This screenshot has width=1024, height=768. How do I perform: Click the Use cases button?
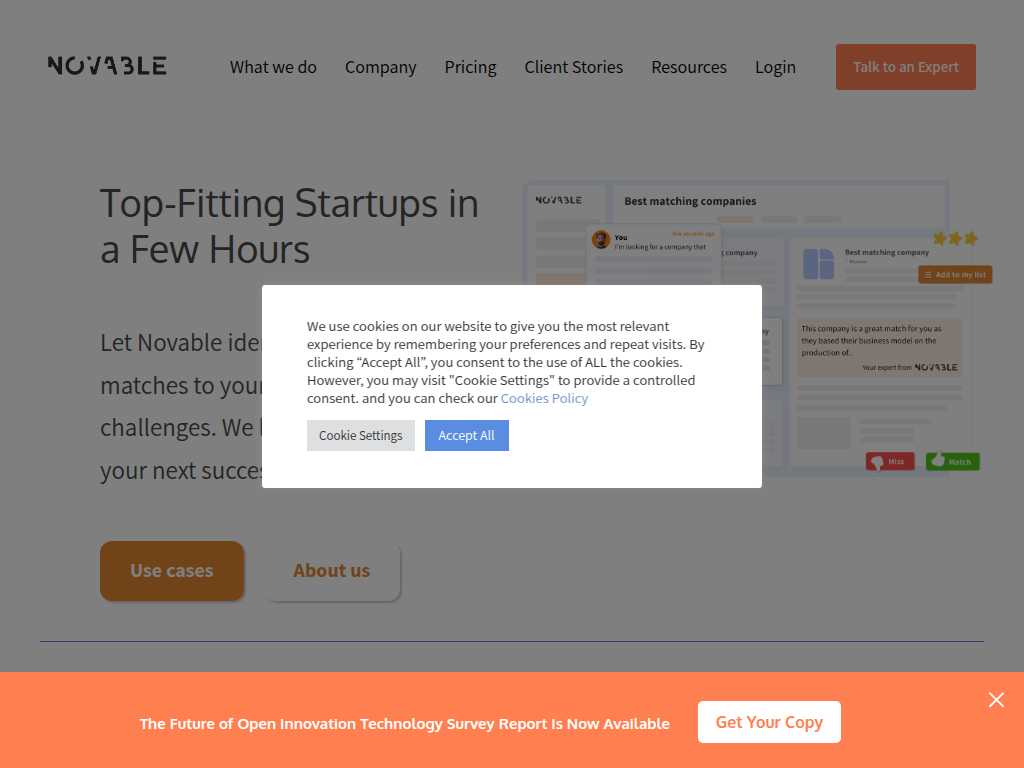[172, 570]
